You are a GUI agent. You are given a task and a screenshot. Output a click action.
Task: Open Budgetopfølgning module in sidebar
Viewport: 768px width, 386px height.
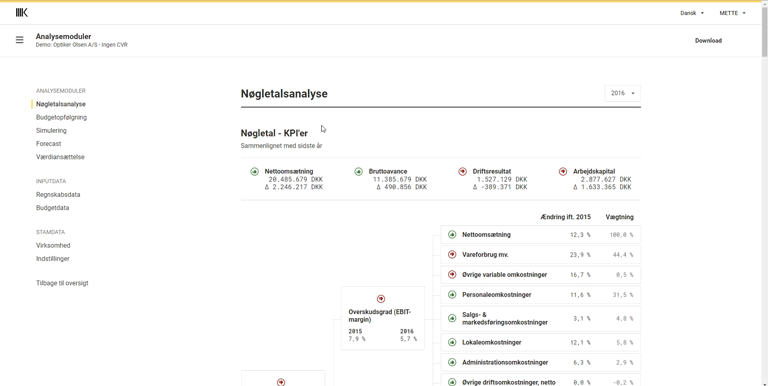(61, 118)
